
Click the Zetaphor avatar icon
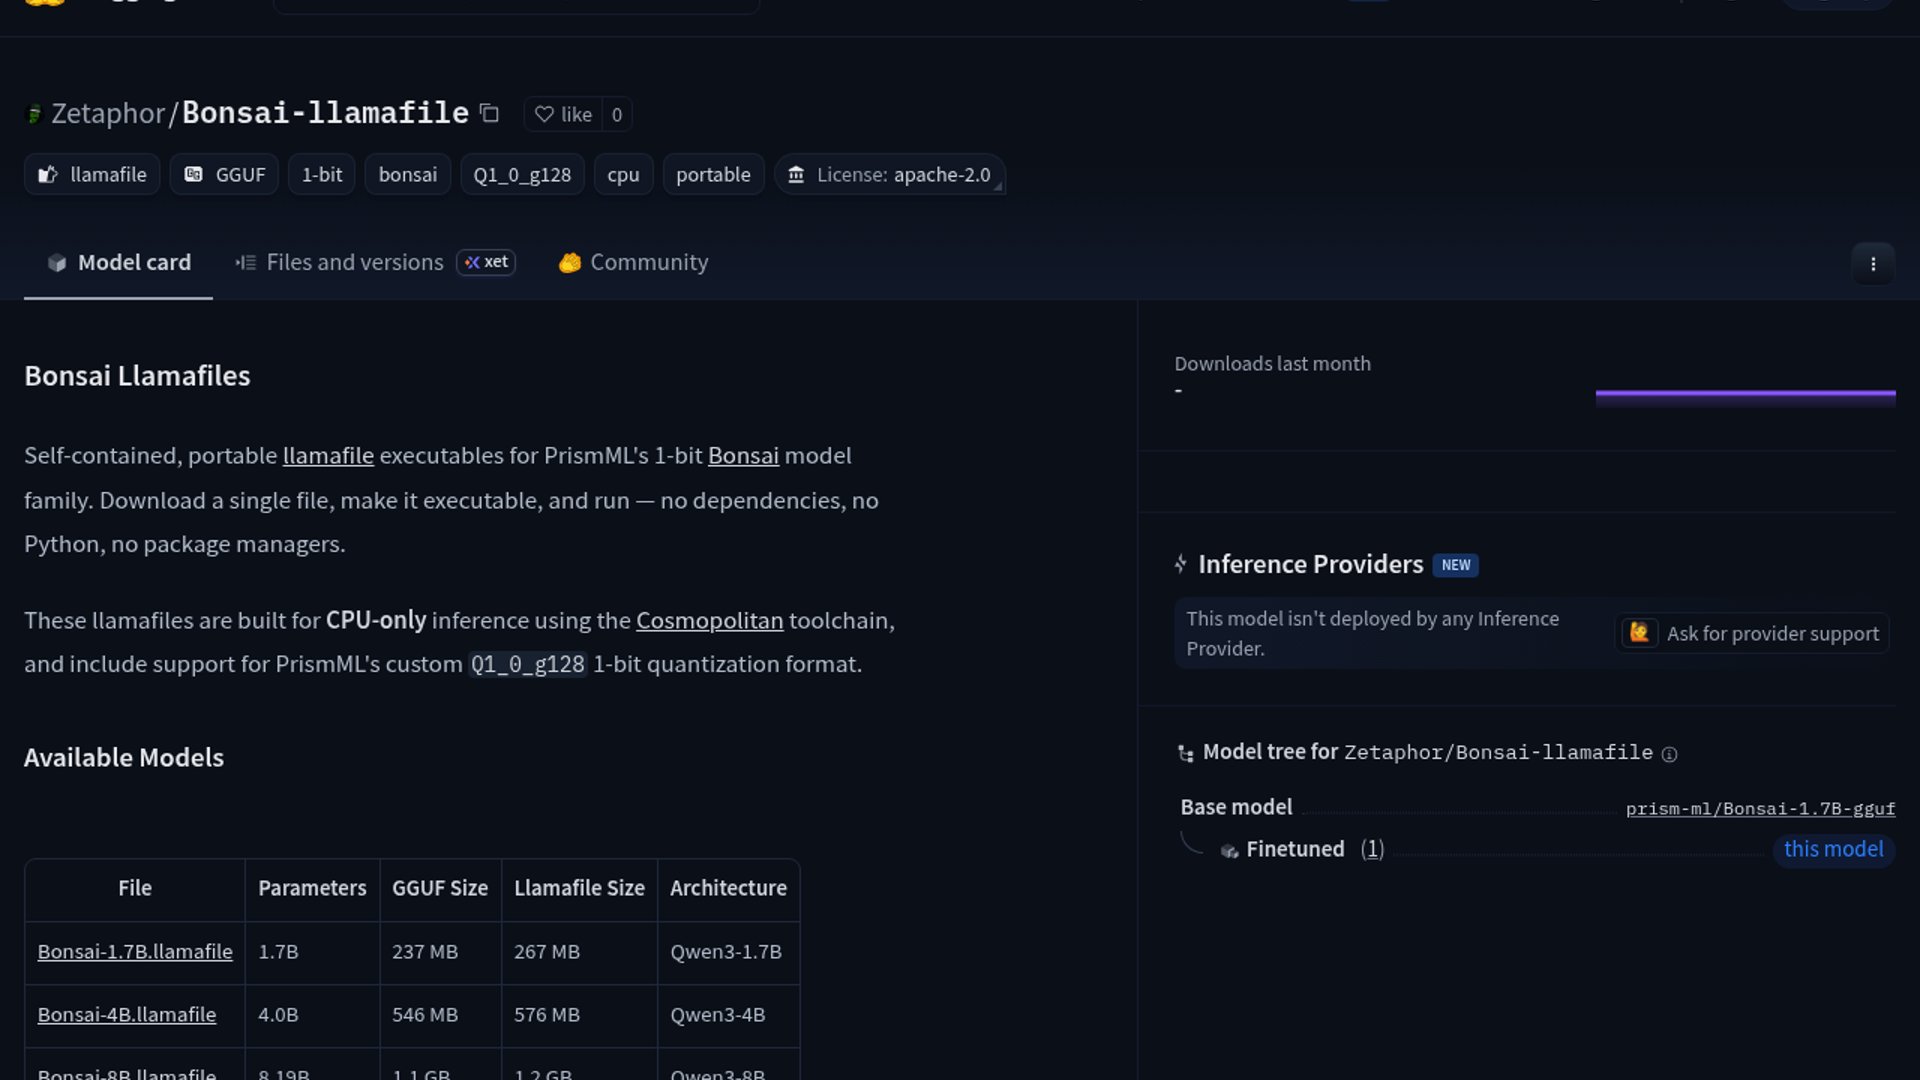coord(34,115)
